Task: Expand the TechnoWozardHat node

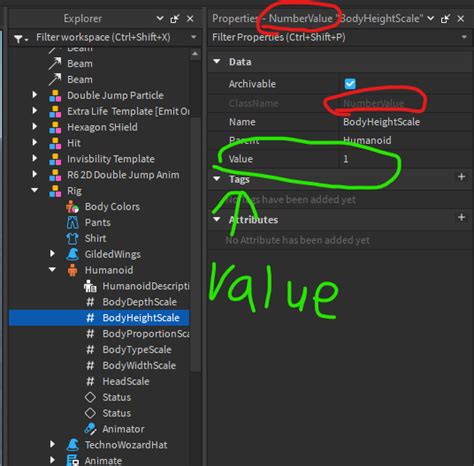Action: tap(52, 444)
